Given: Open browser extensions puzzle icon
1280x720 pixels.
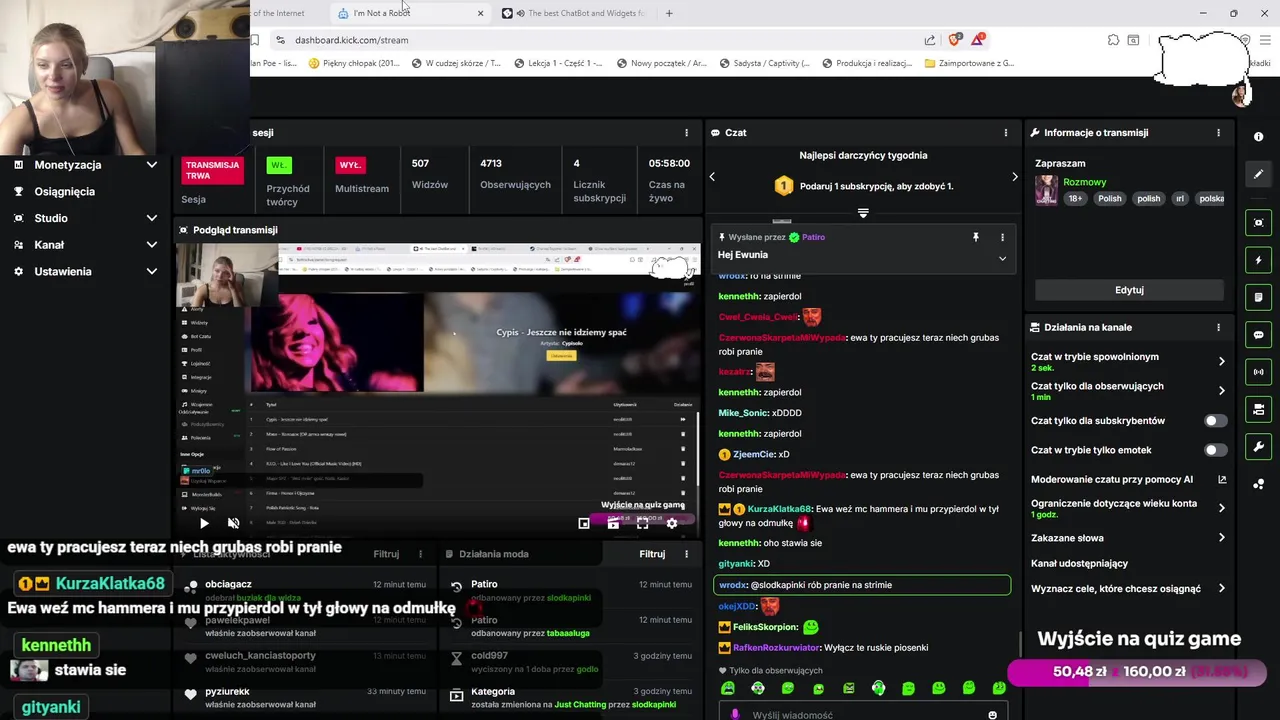Looking at the screenshot, I should pyautogui.click(x=1113, y=40).
